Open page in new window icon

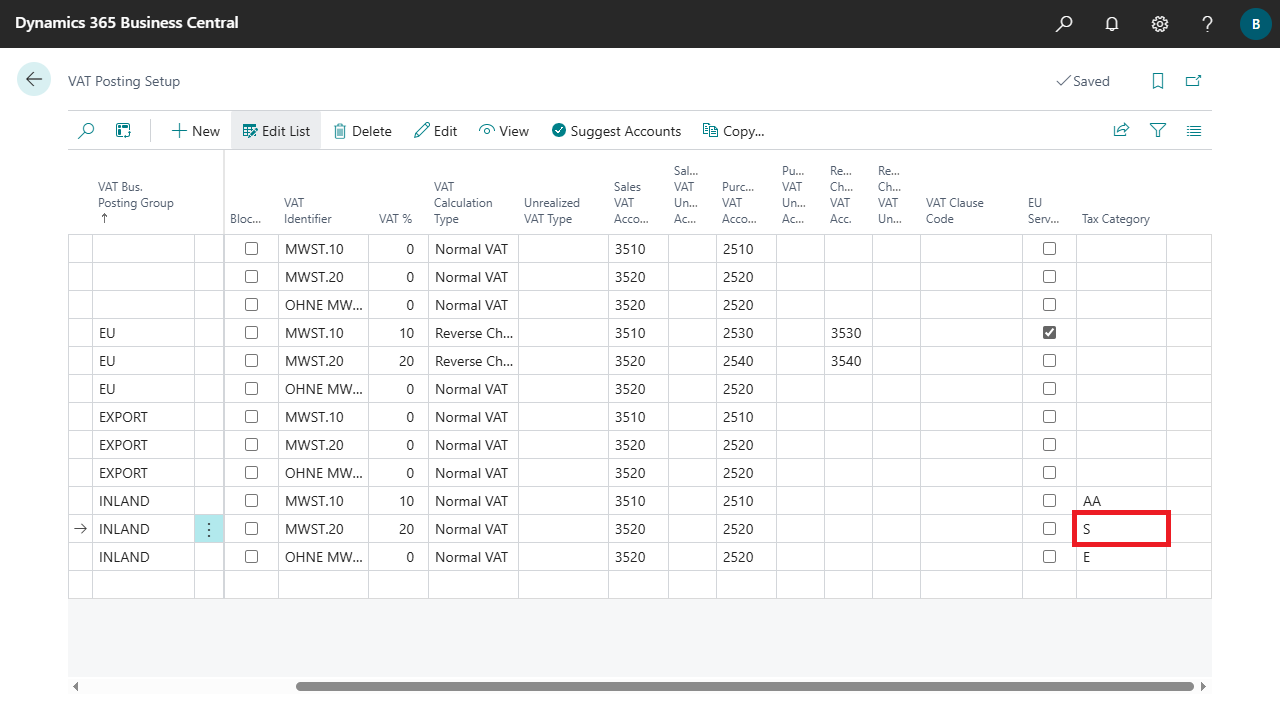[x=1193, y=81]
